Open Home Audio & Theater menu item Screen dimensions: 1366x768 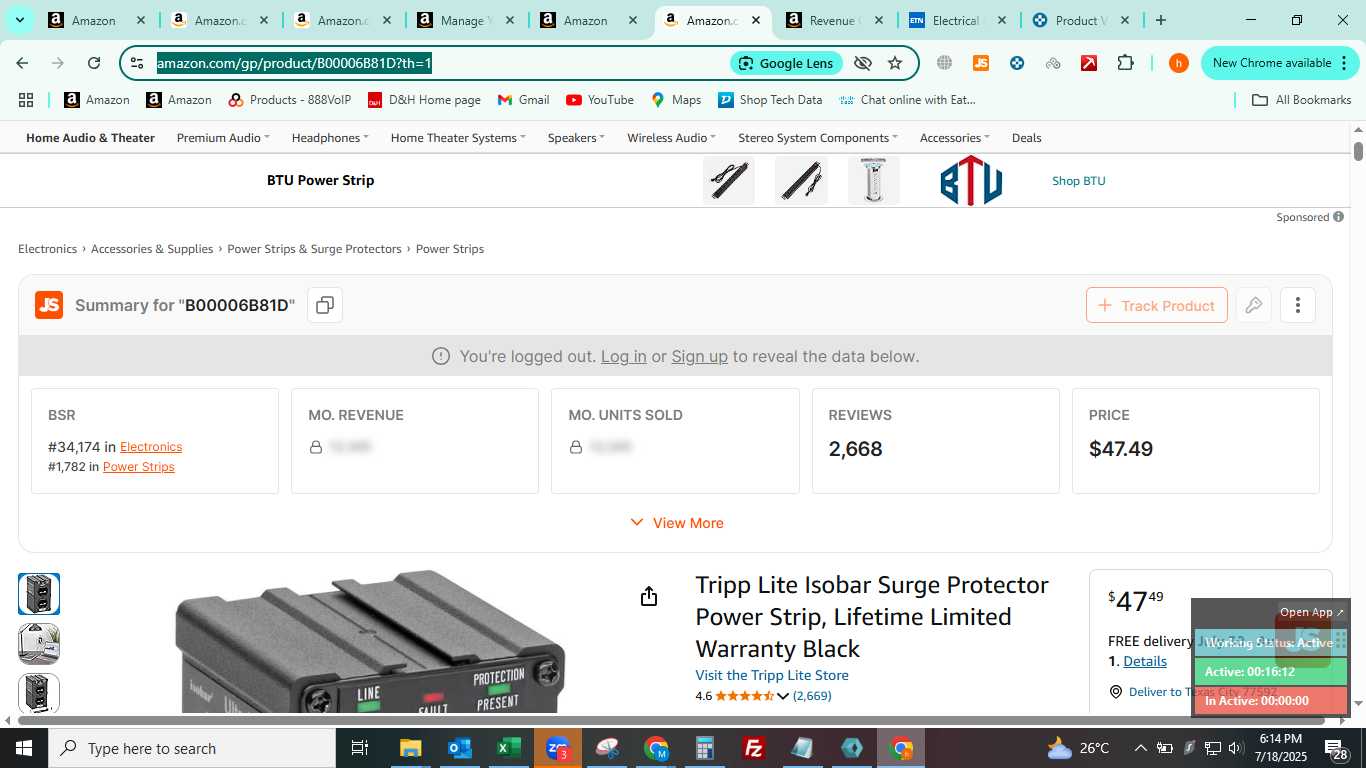[x=90, y=138]
